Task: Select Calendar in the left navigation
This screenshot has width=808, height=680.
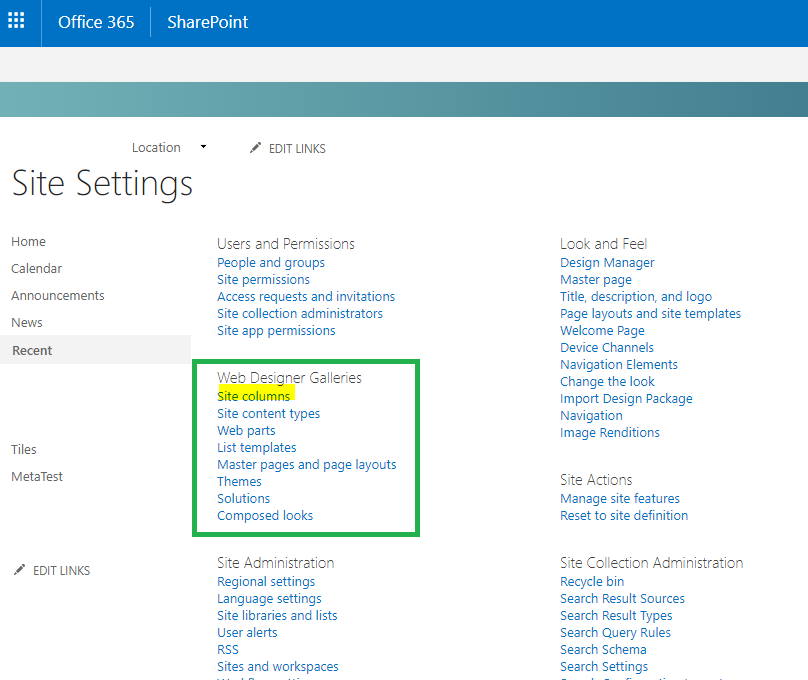Action: coord(36,268)
